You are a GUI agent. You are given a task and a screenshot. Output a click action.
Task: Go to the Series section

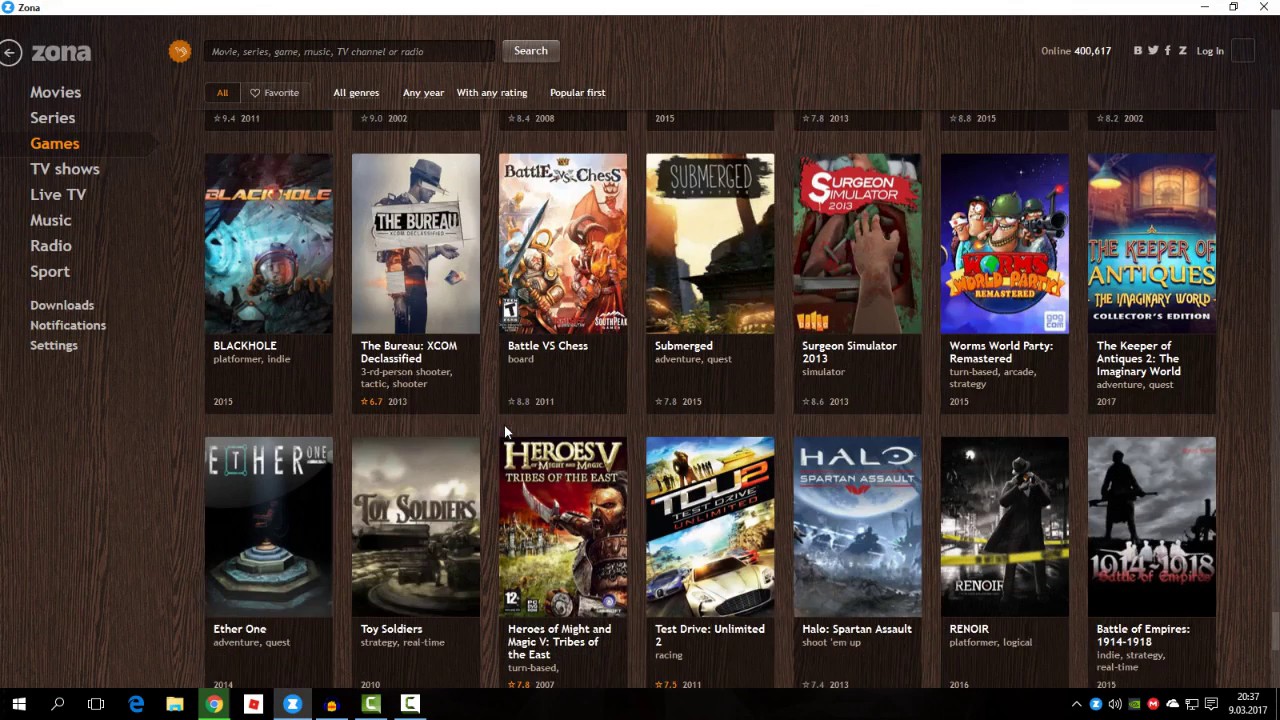tap(52, 118)
